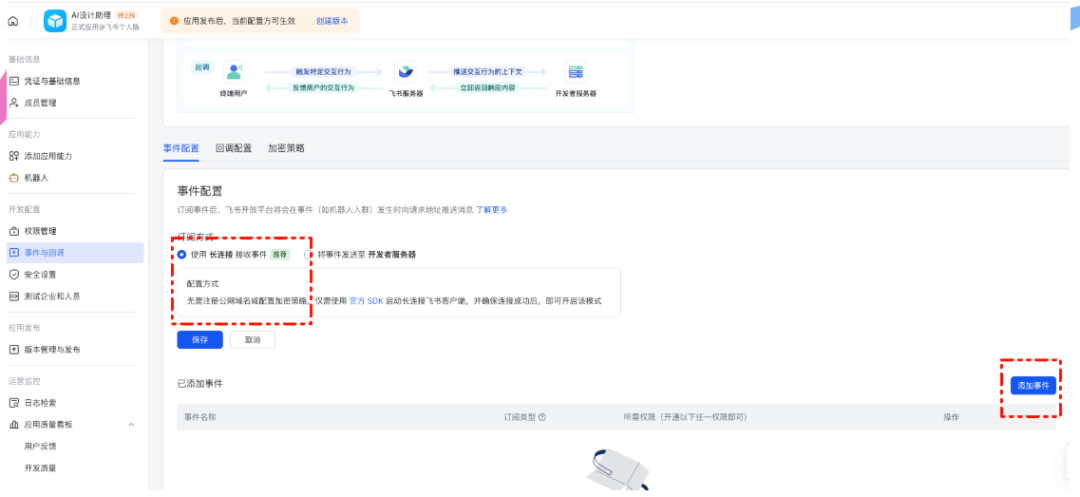The image size is (1080, 497).
Task: Click the home icon in the top bar
Action: point(12,21)
